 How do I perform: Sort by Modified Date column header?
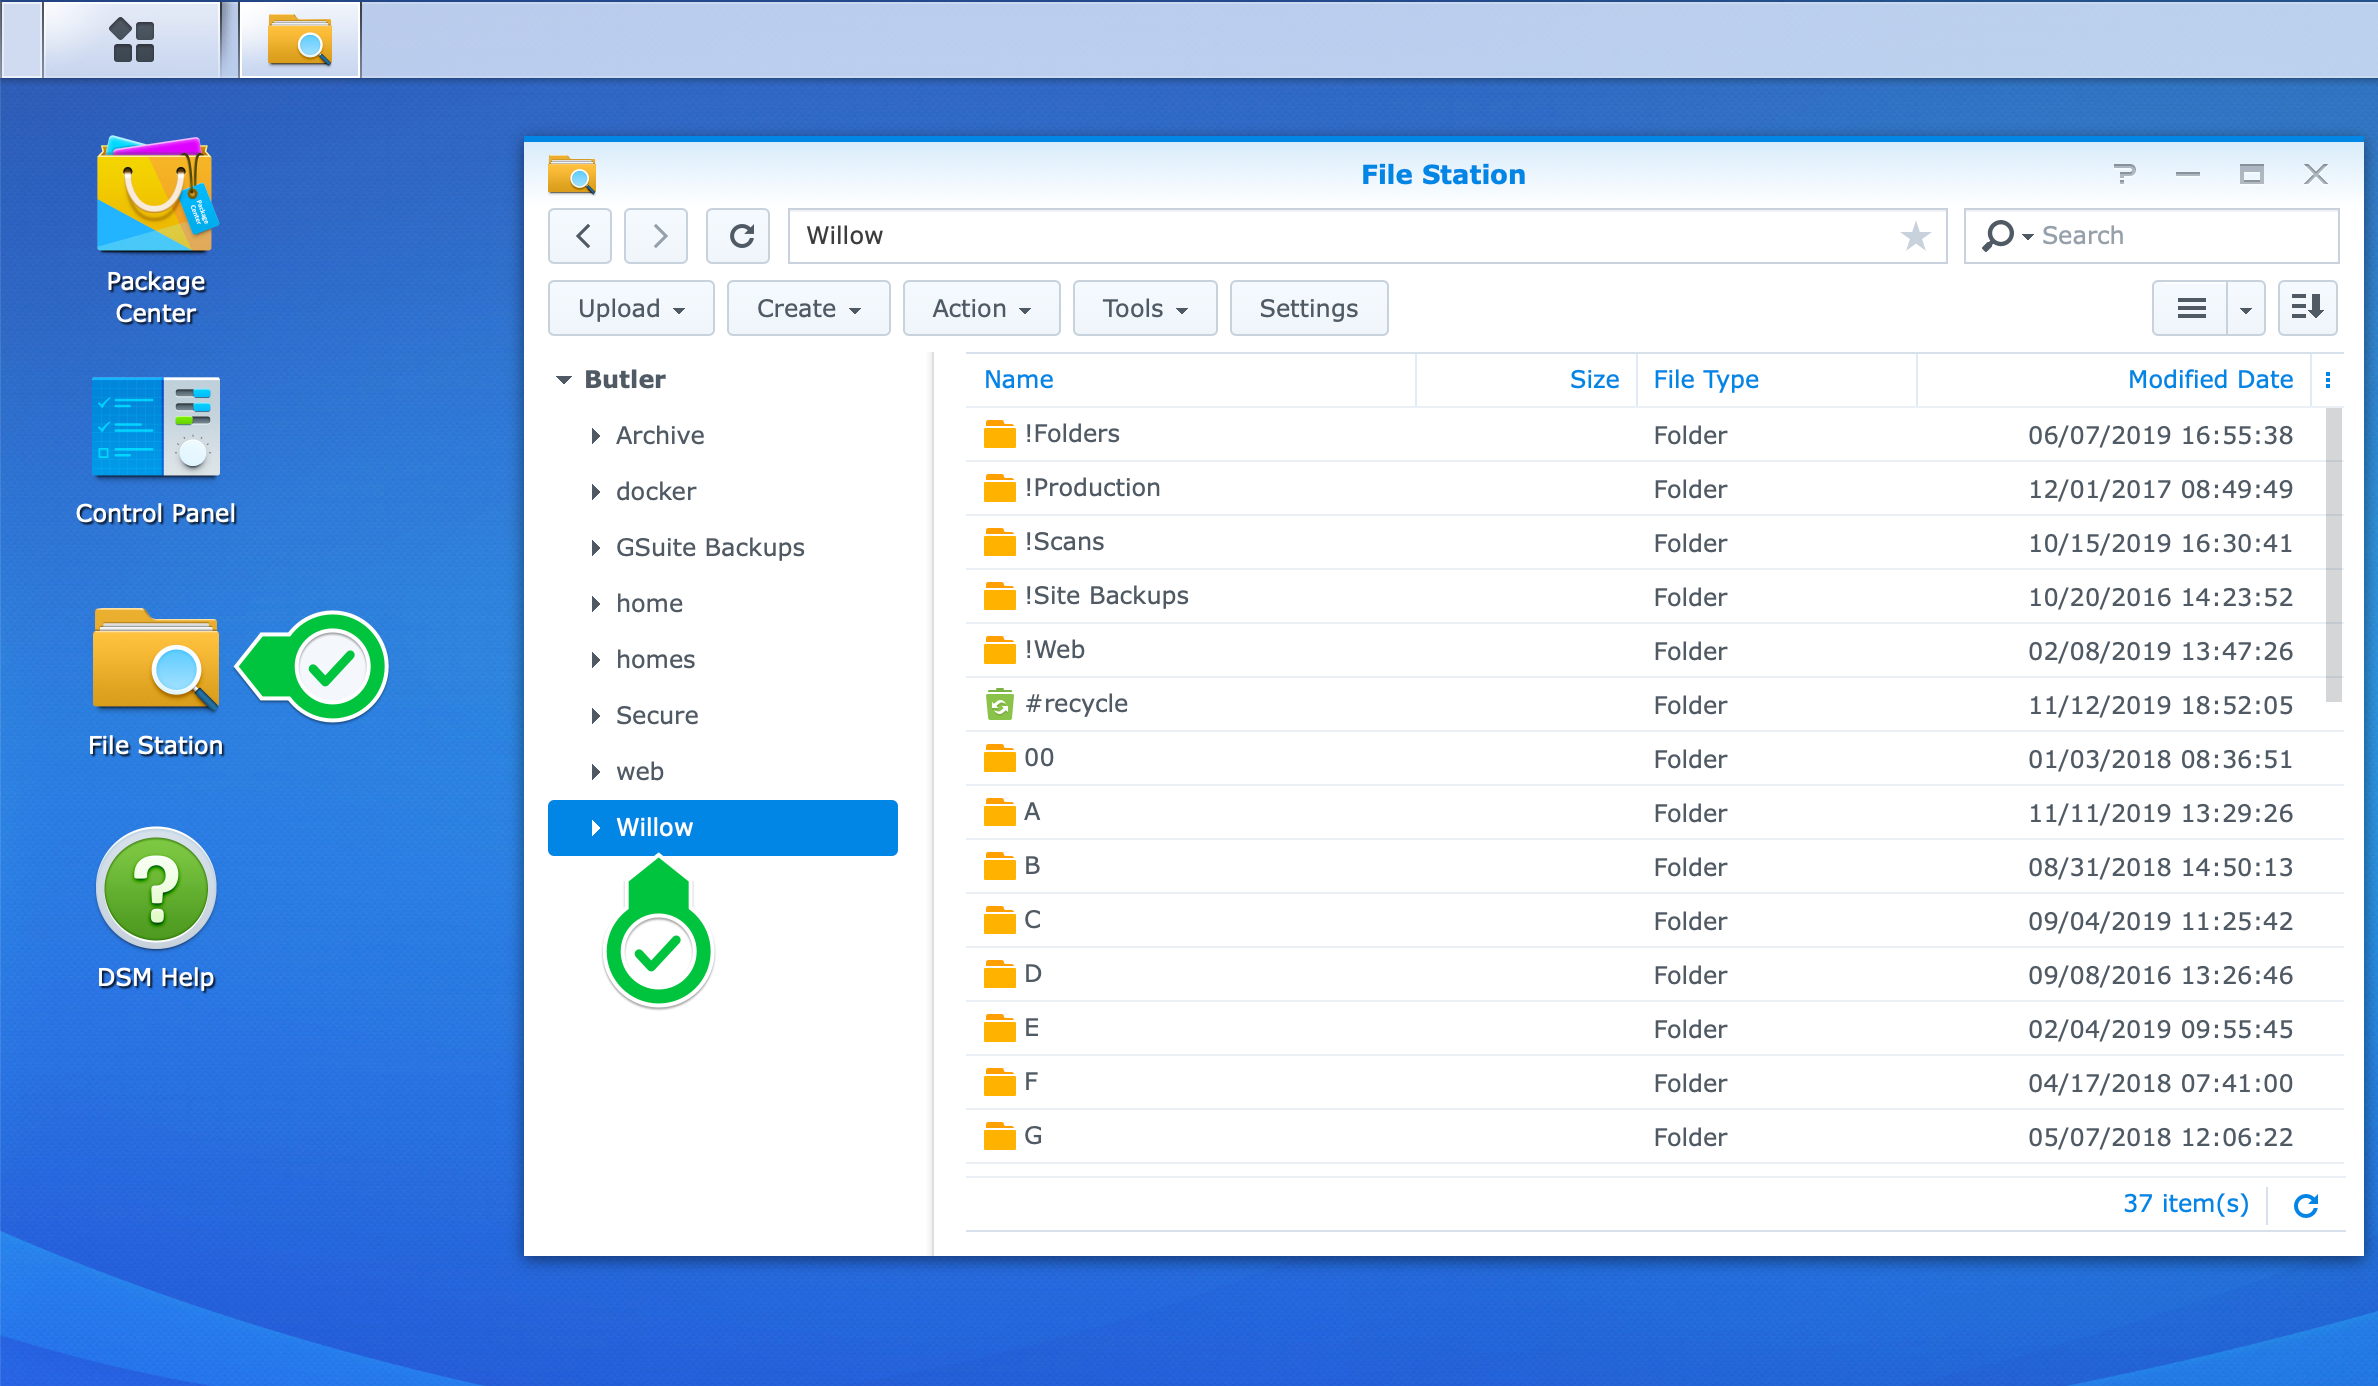2209,380
